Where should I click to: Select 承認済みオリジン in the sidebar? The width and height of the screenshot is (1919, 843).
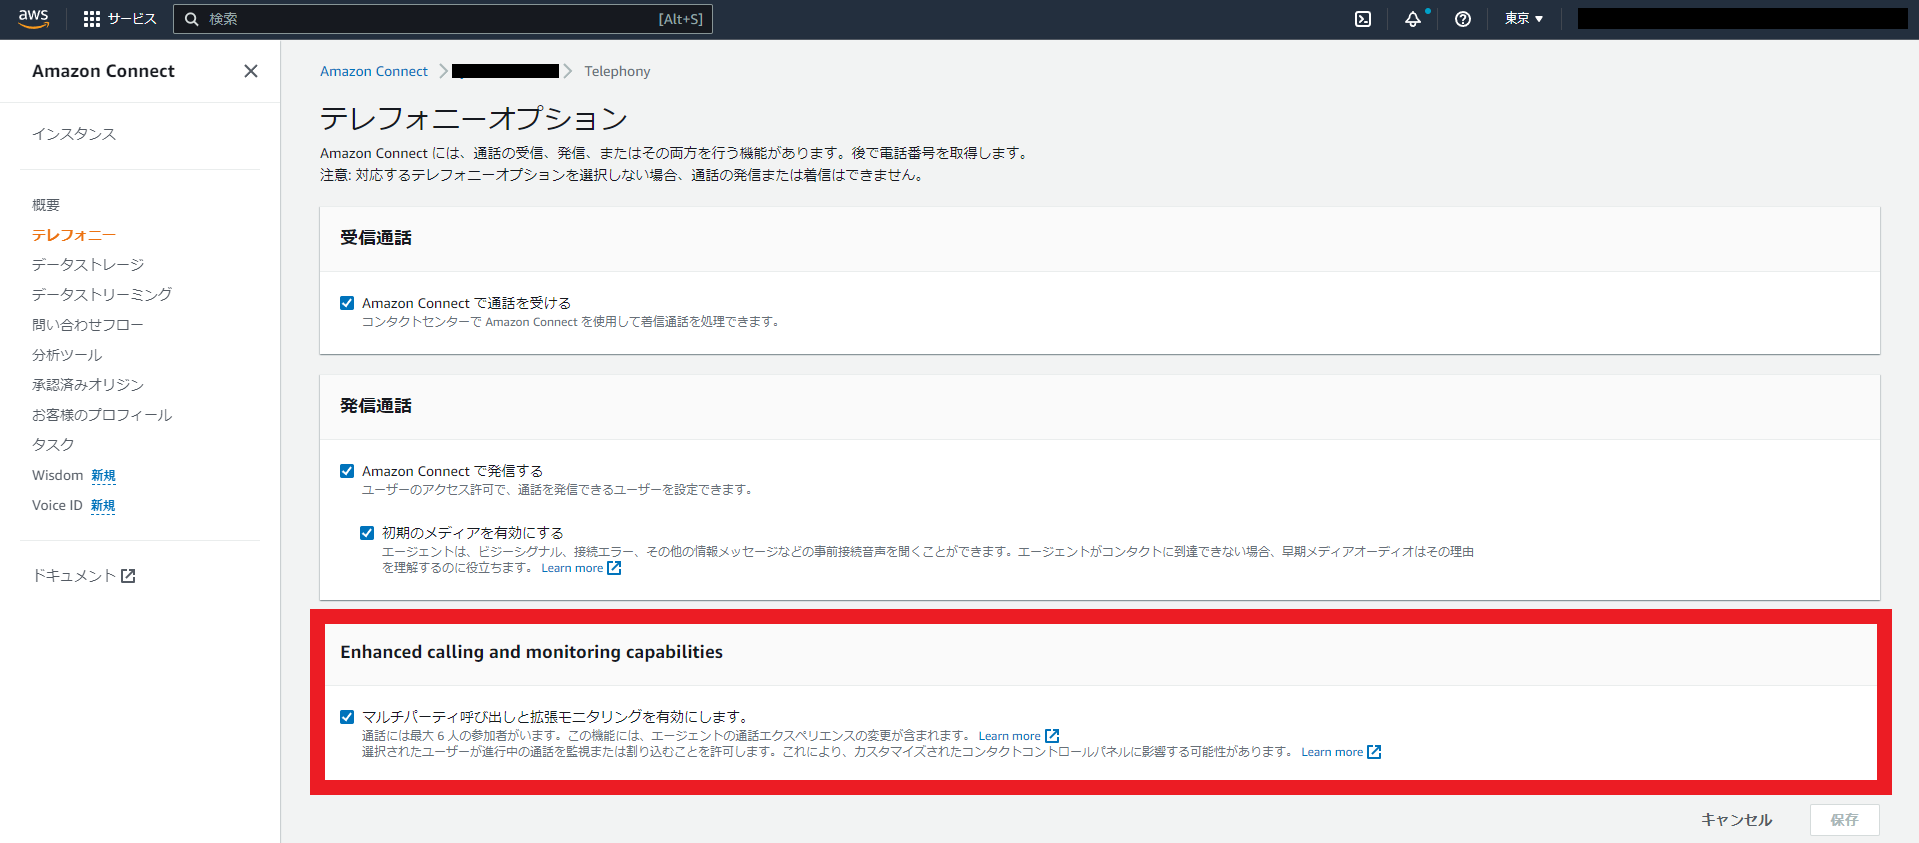(88, 385)
